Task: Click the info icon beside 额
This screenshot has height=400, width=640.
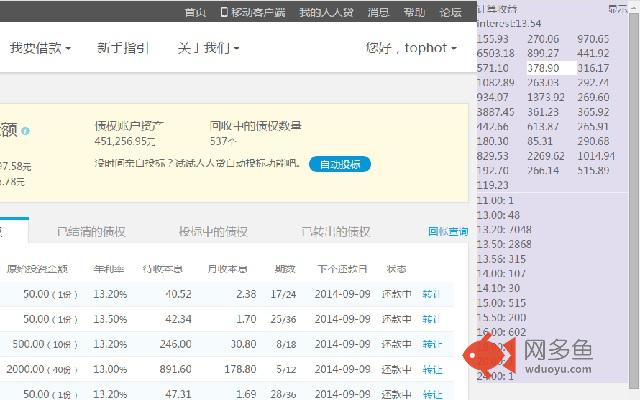Action: point(25,131)
